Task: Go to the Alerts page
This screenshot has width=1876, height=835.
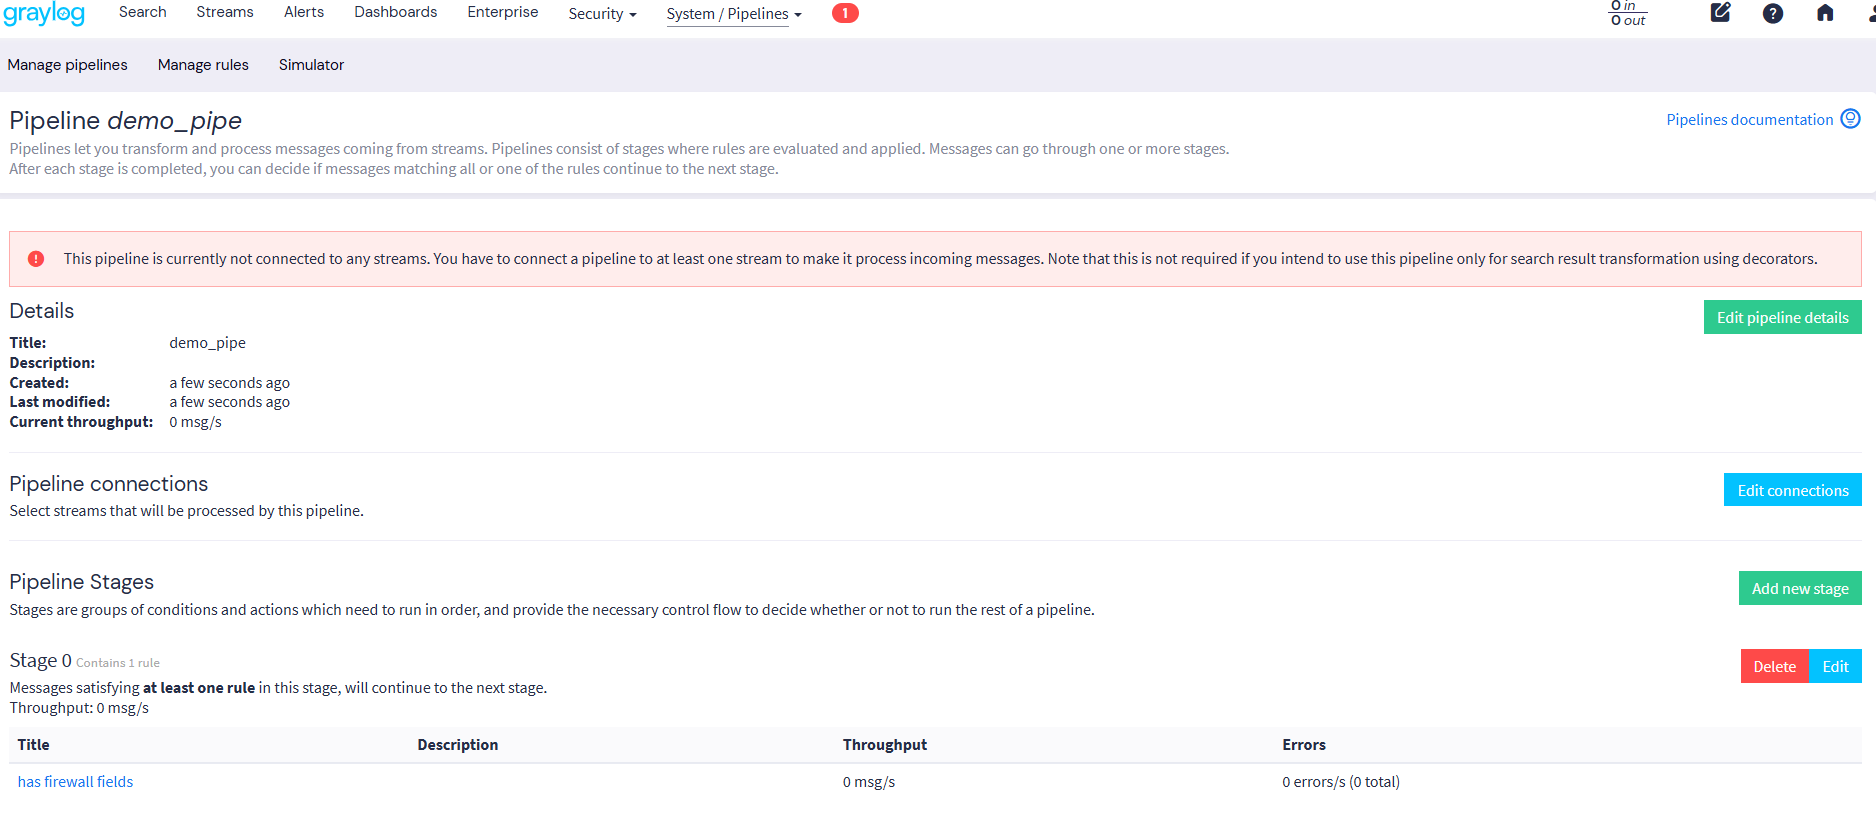Action: [304, 12]
